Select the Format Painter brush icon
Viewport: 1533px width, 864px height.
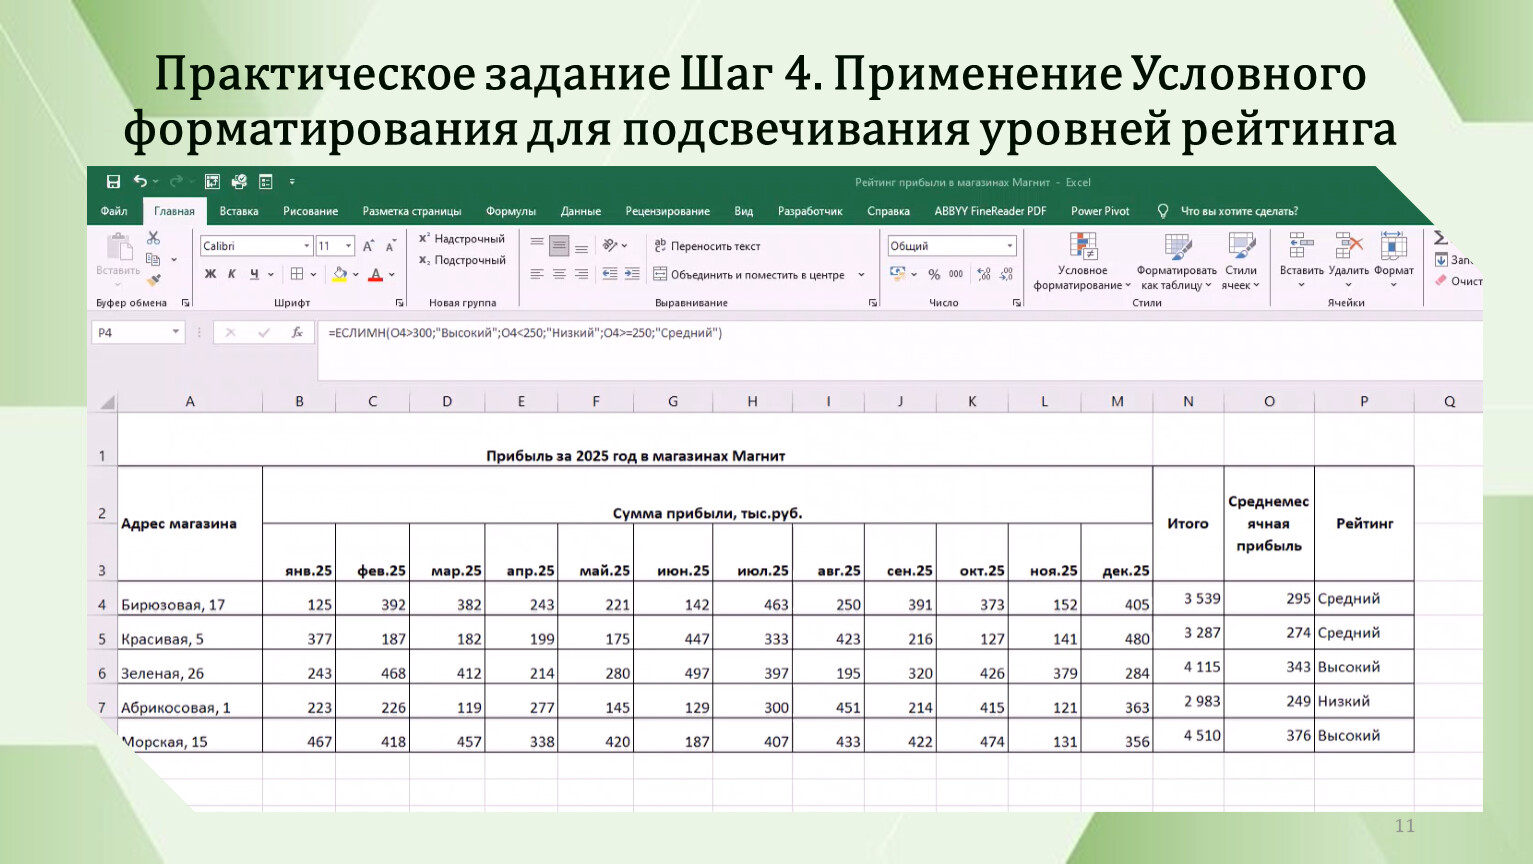tap(153, 280)
